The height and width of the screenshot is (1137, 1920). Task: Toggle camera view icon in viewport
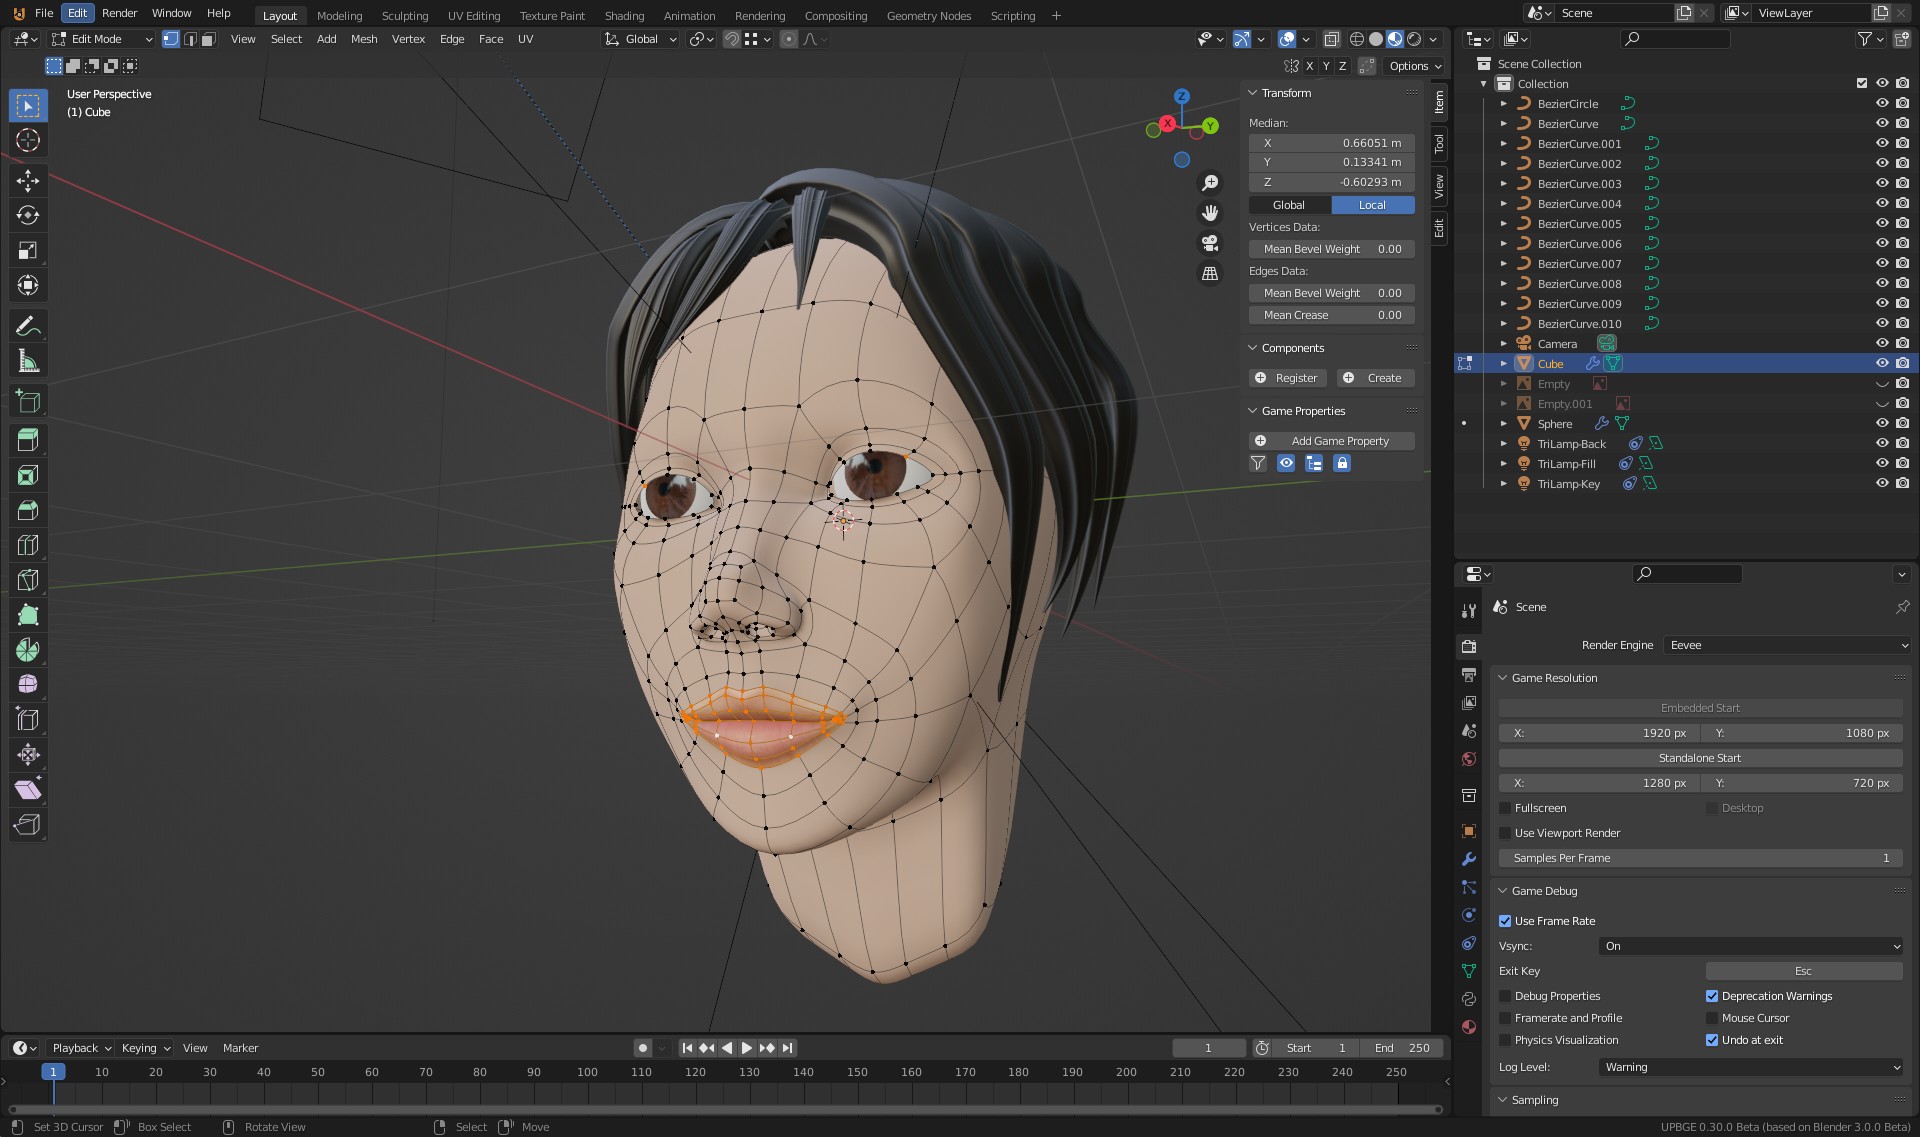click(1210, 243)
